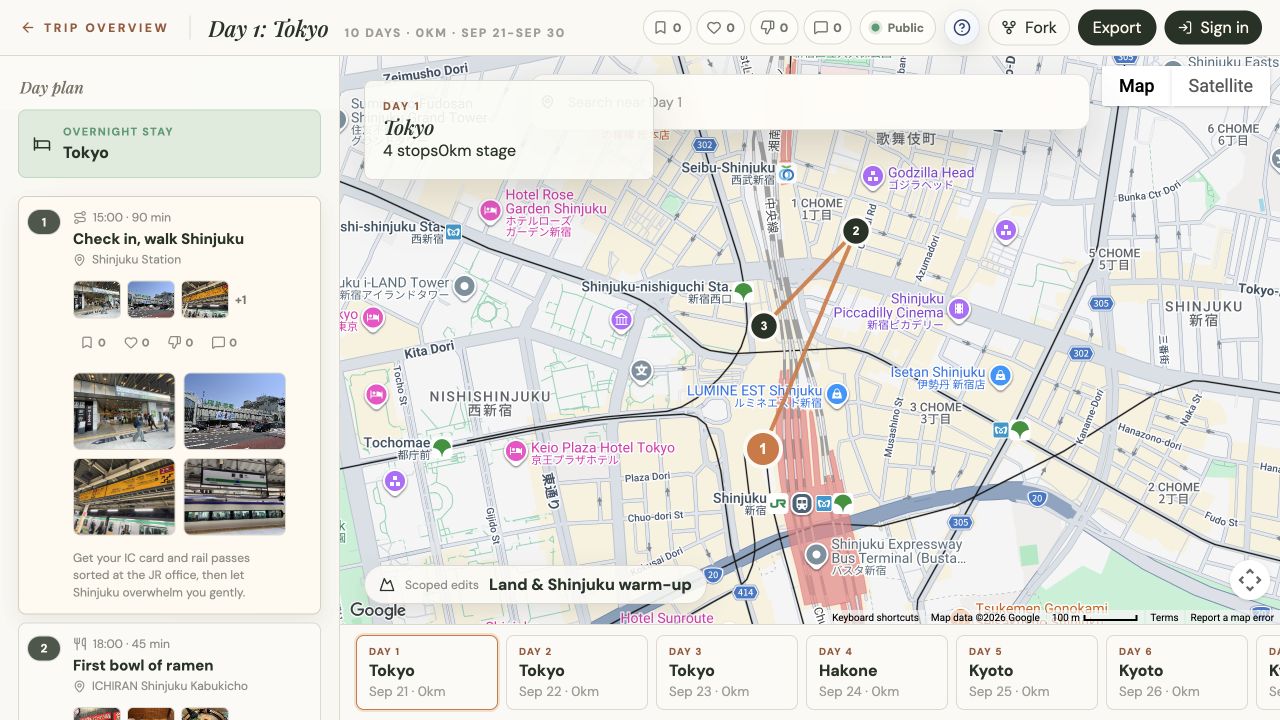Image resolution: width=1280 pixels, height=720 pixels.
Task: Bookmark the Check in, walk Shinjuku stop
Action: (93, 342)
